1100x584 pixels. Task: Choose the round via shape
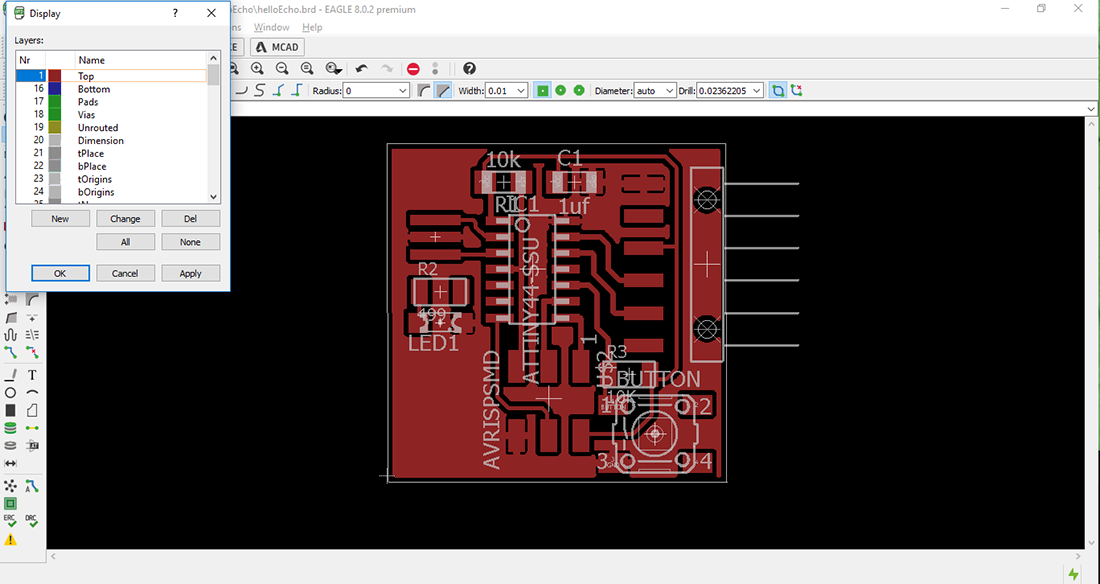coord(561,91)
